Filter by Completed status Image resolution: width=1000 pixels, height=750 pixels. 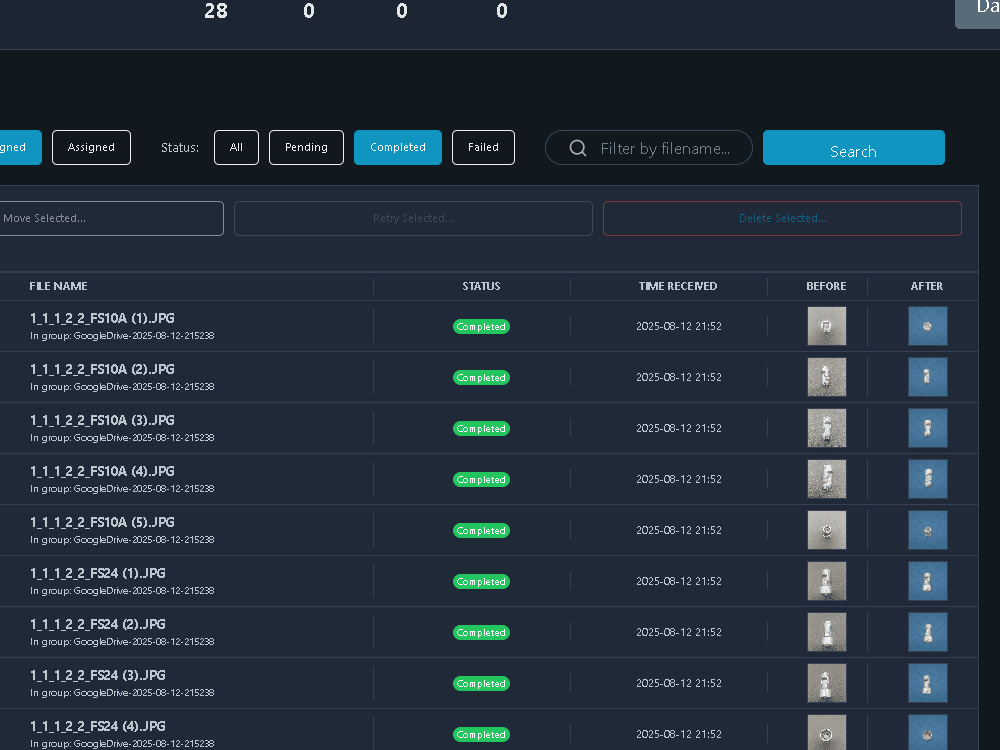click(398, 147)
